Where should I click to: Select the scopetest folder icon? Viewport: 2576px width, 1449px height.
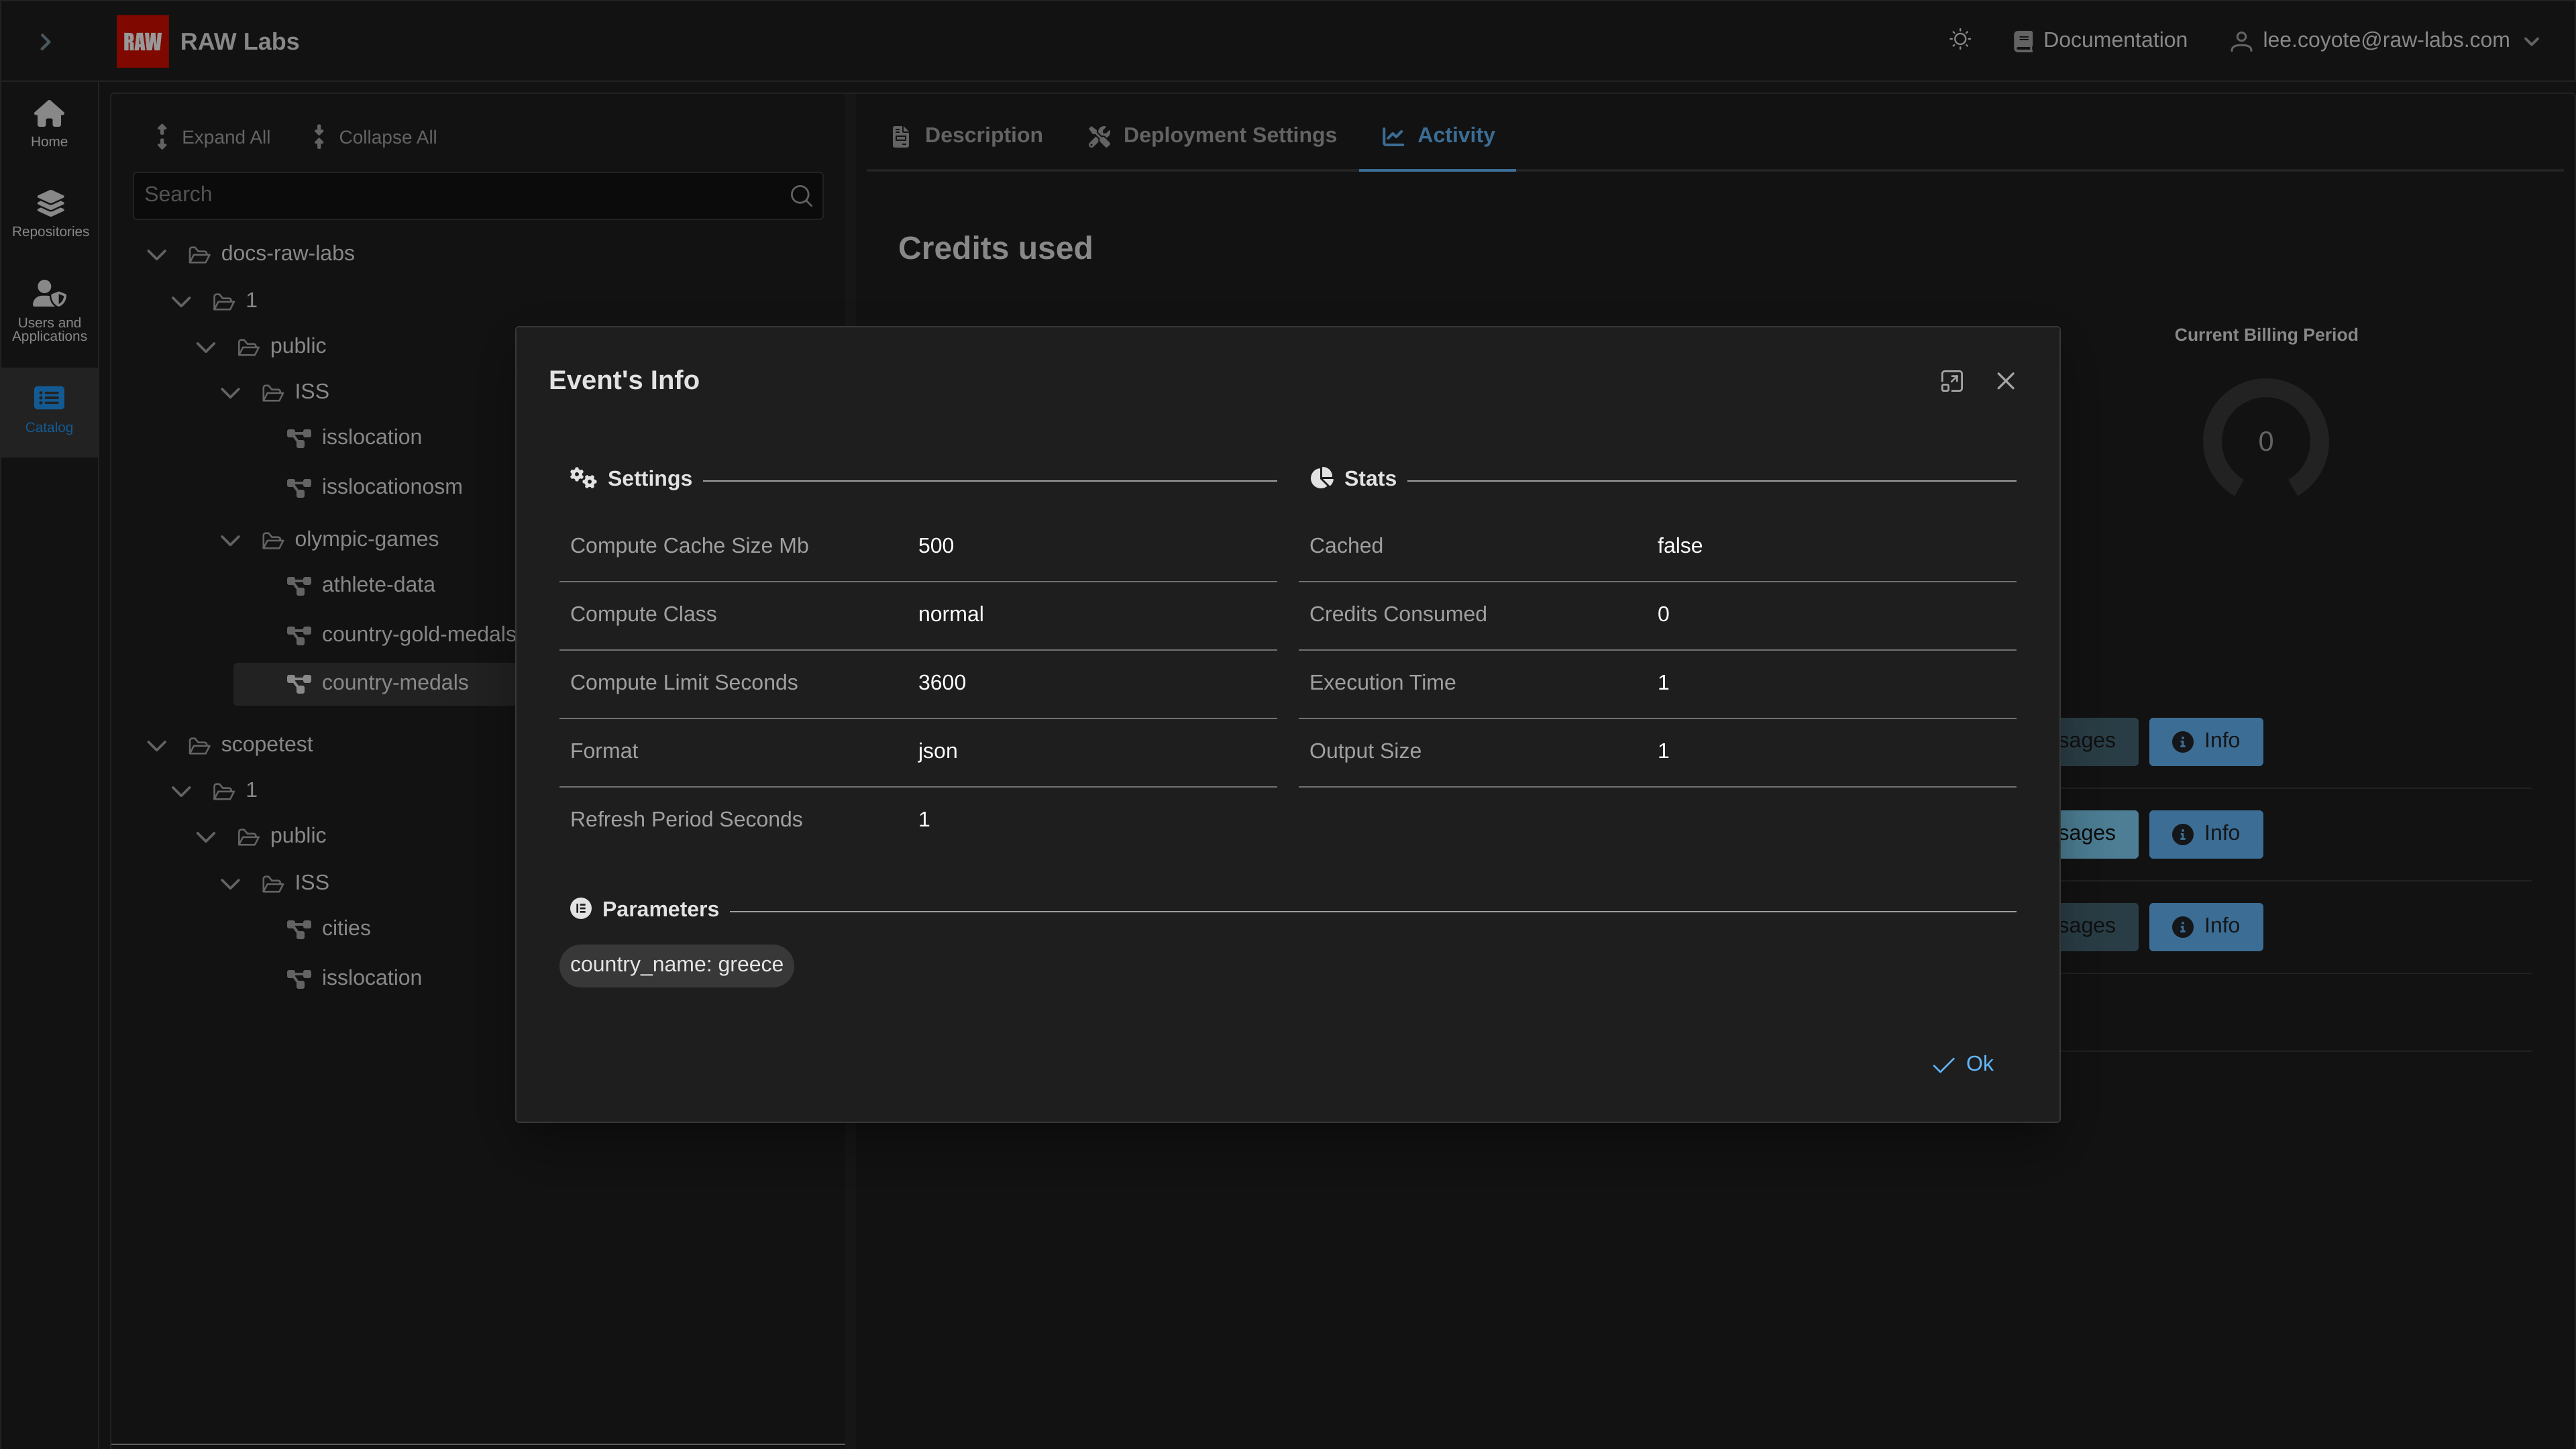click(x=199, y=746)
